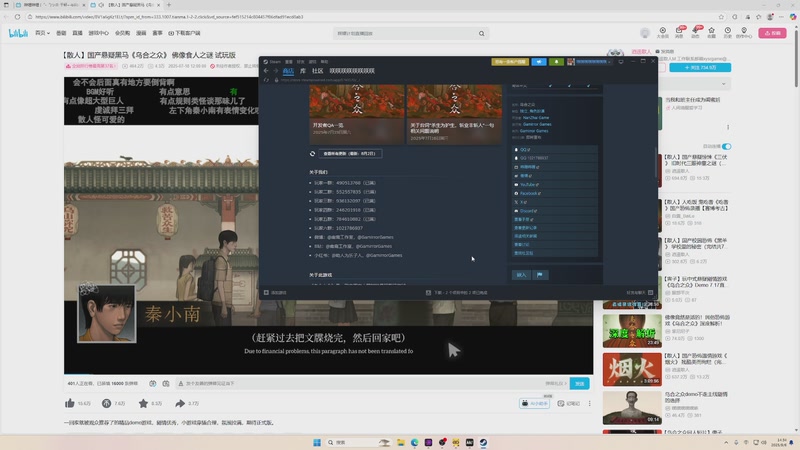Screen dimensions: 800x450
Task: Open Microsoft Edge from the taskbar
Action: coord(414,442)
